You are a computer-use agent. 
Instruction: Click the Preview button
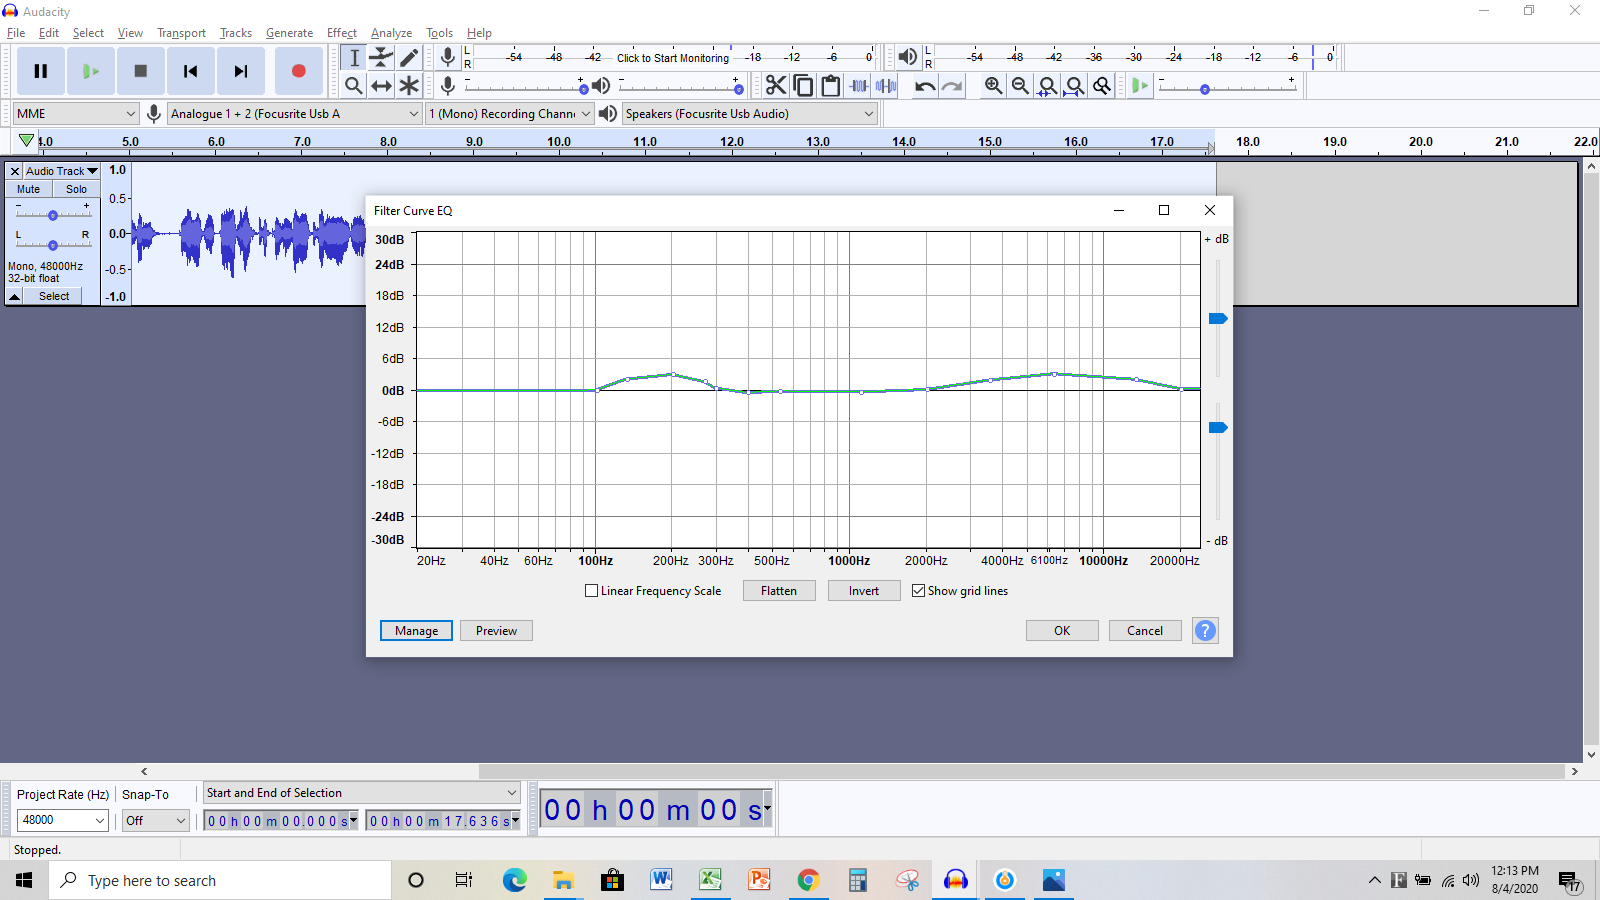click(x=496, y=631)
